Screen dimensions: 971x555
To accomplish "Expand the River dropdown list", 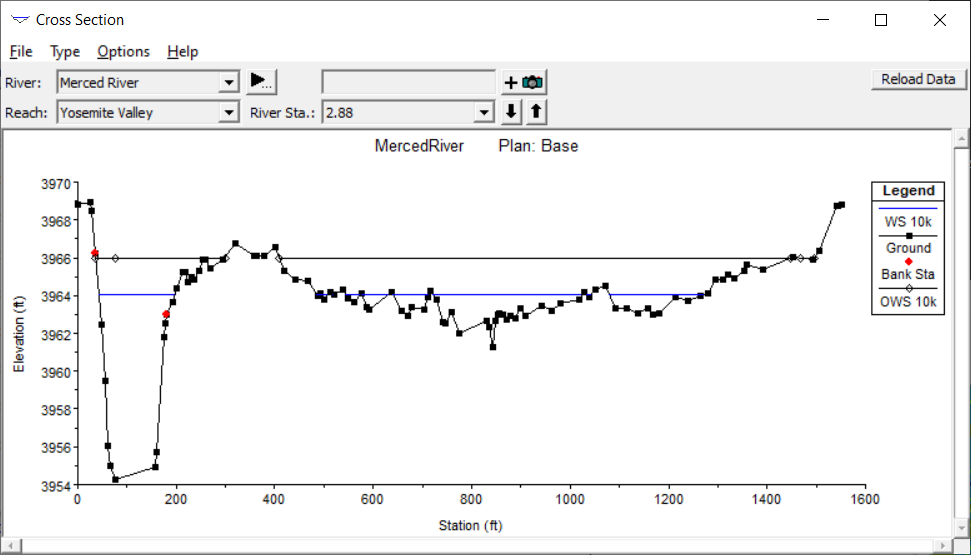I will (x=229, y=83).
